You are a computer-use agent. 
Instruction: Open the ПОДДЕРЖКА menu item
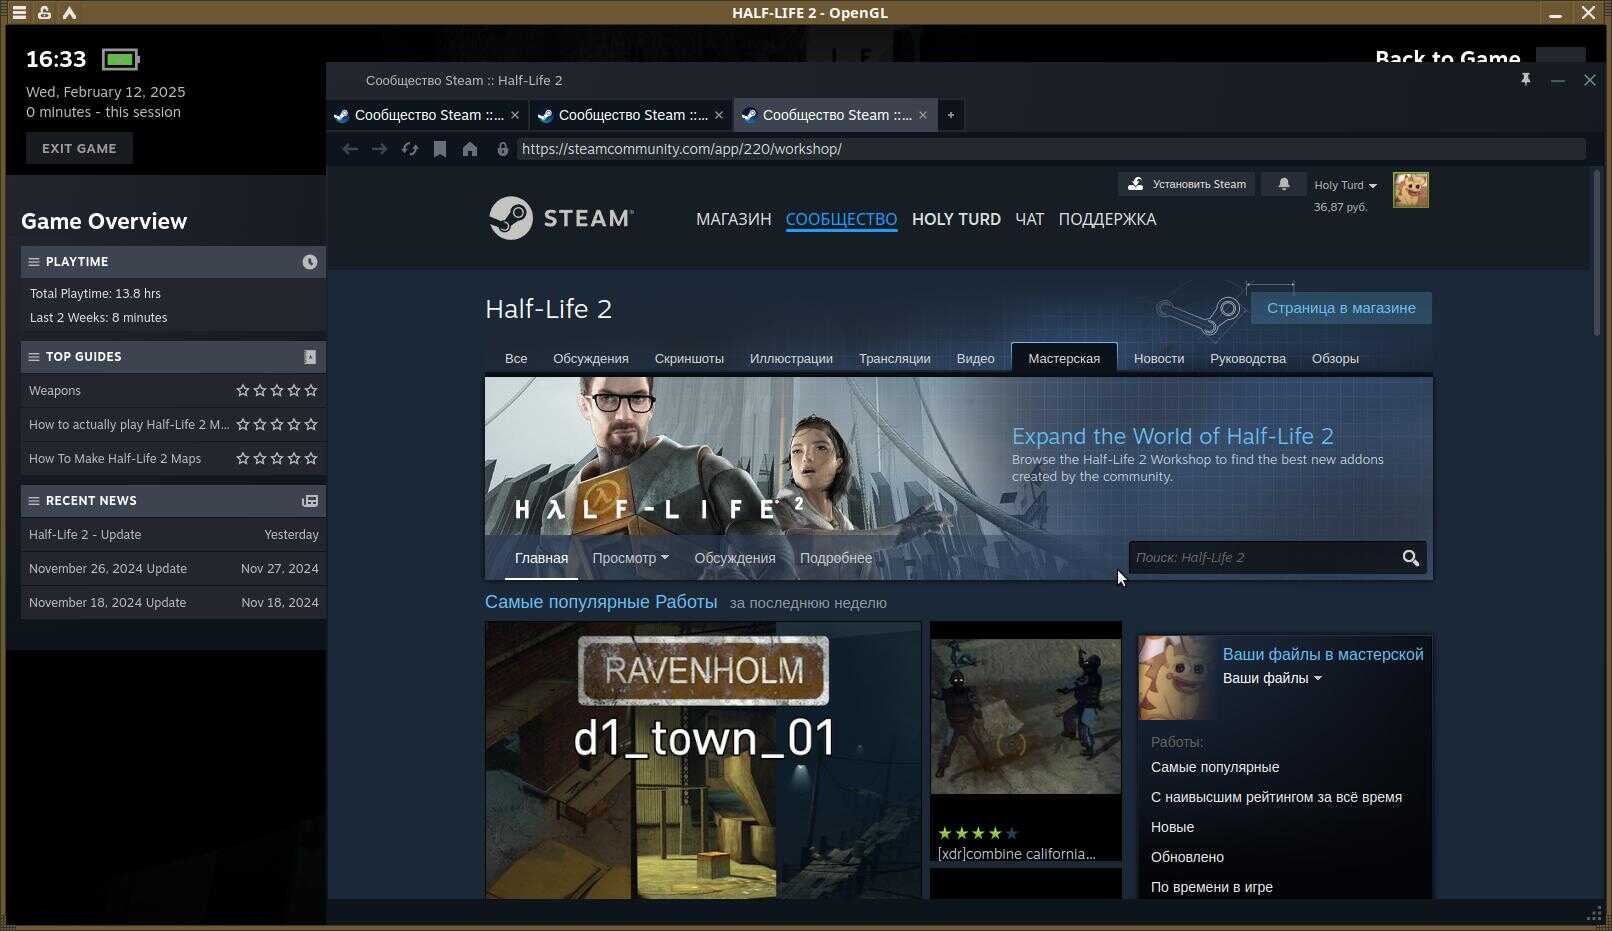pos(1107,219)
